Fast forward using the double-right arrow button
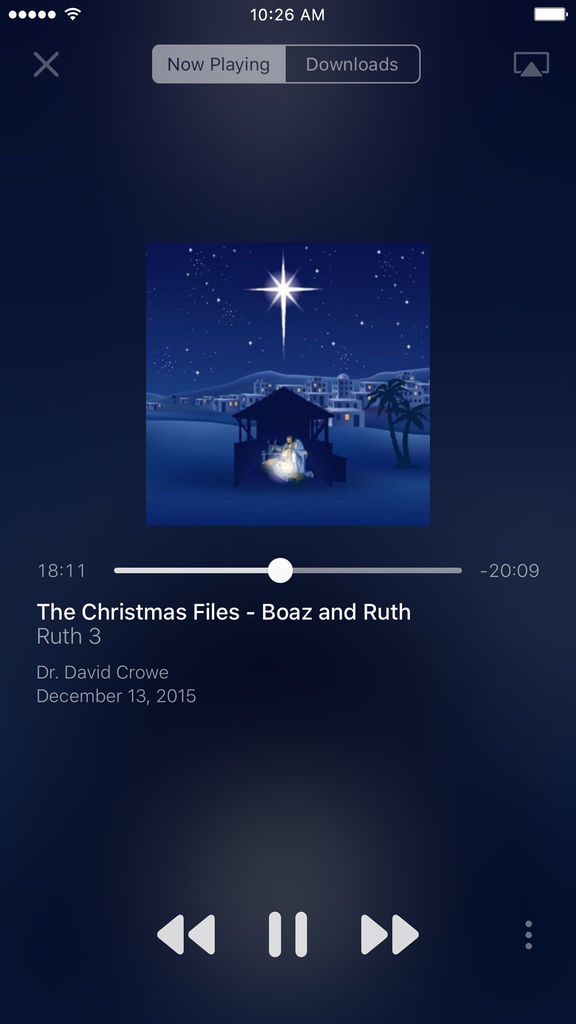576x1024 pixels. tap(390, 935)
